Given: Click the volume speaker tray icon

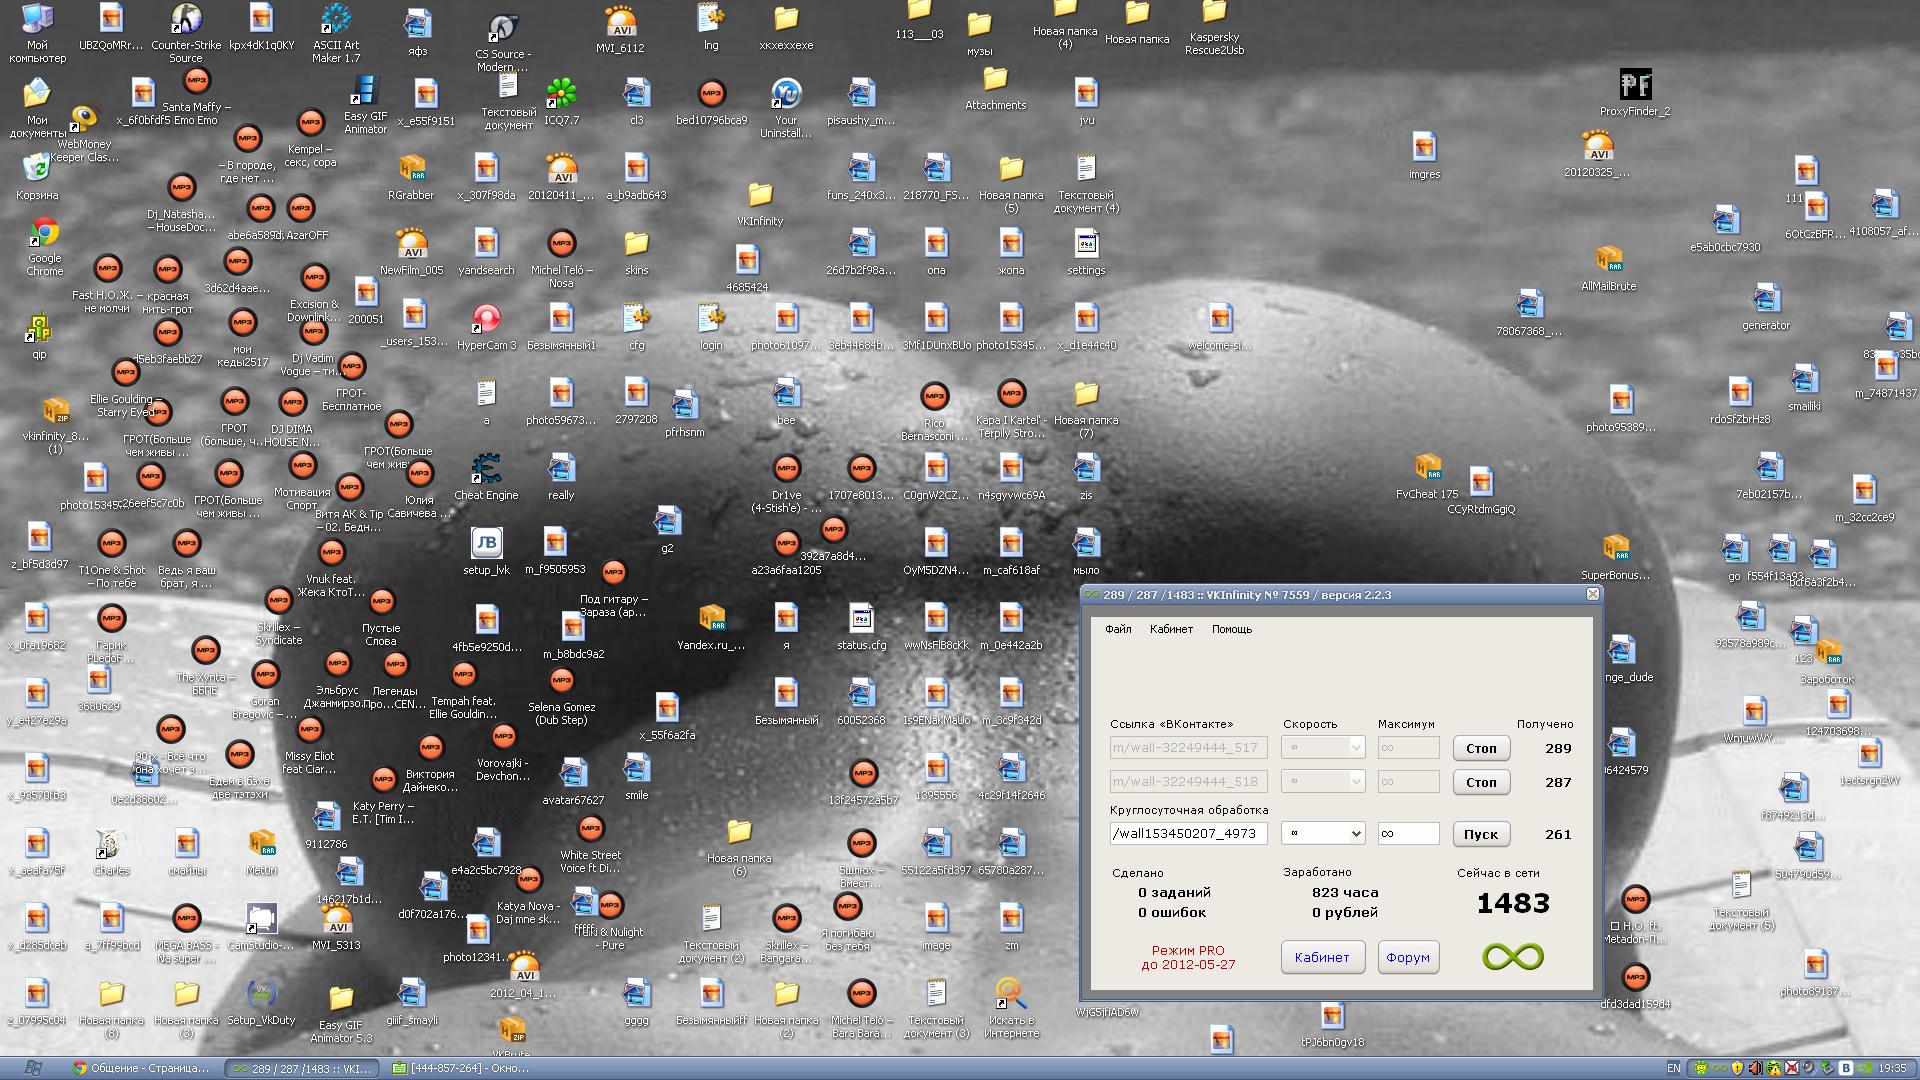Looking at the screenshot, I should coord(1756,1068).
